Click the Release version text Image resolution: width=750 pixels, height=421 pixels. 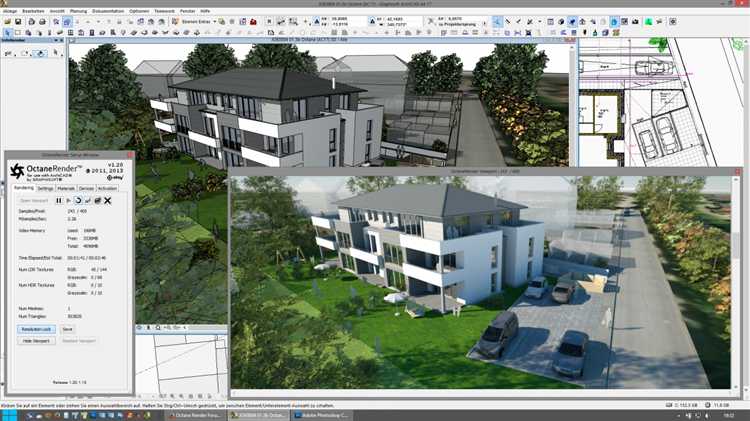70,382
